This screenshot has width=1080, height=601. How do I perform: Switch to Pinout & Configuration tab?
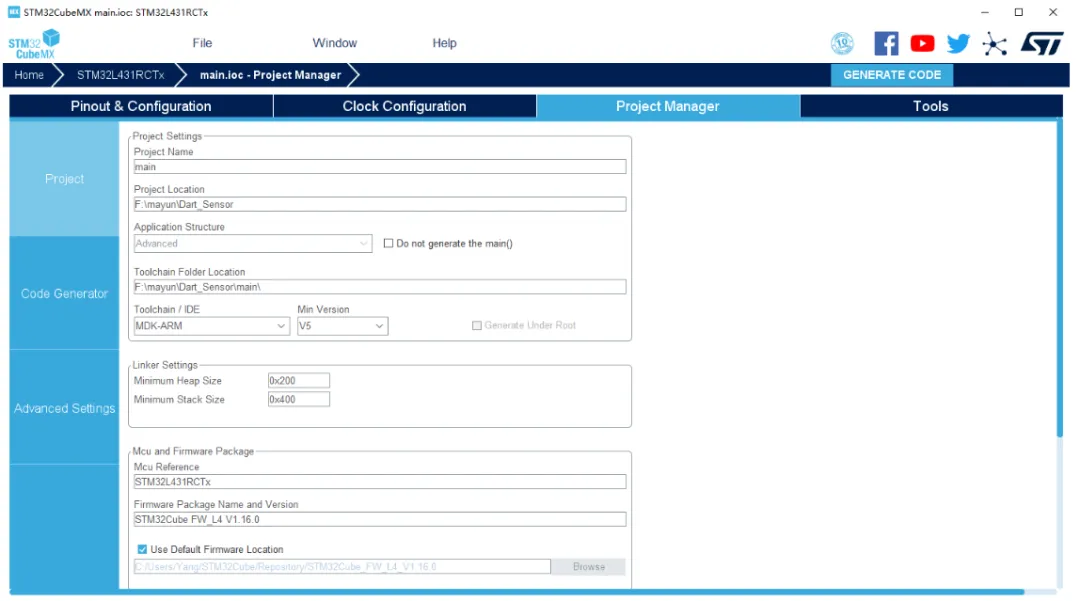pos(141,106)
